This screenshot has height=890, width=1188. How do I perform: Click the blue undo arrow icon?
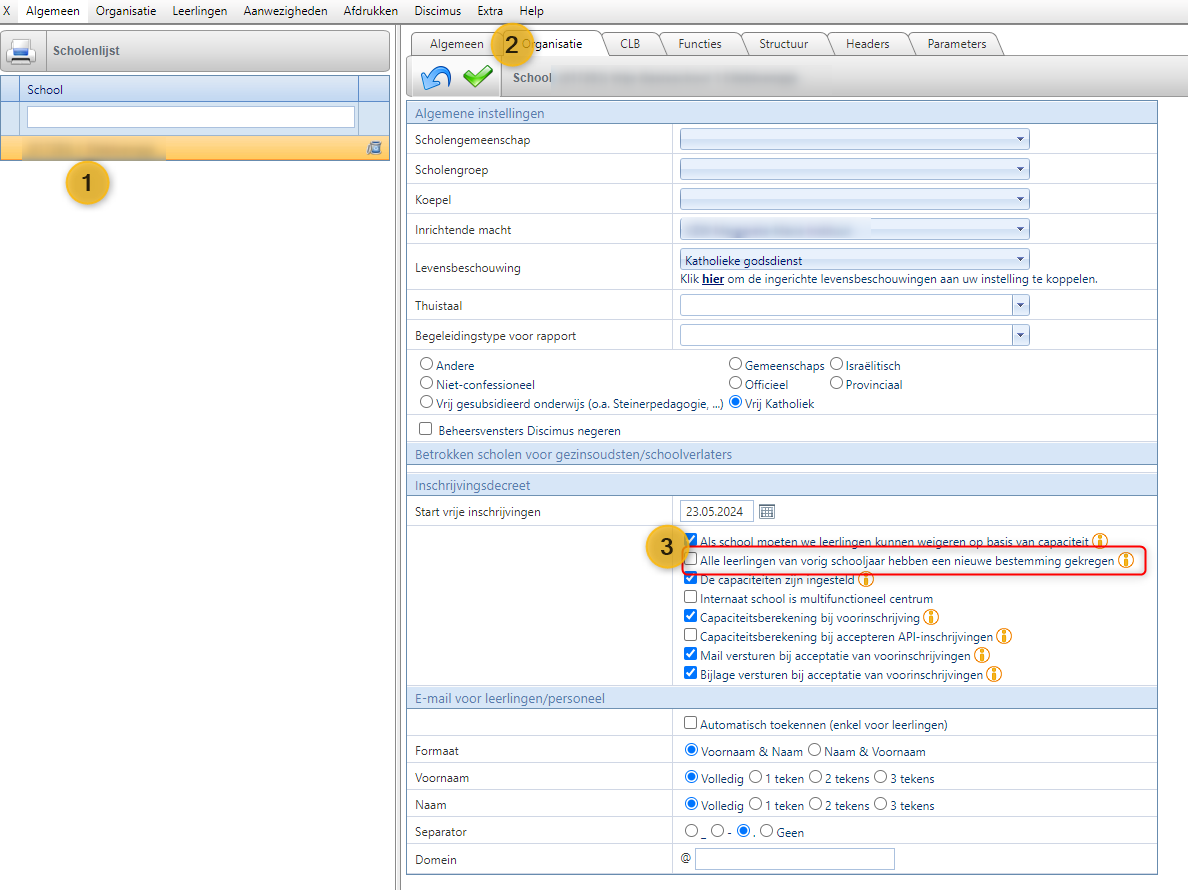pos(436,77)
